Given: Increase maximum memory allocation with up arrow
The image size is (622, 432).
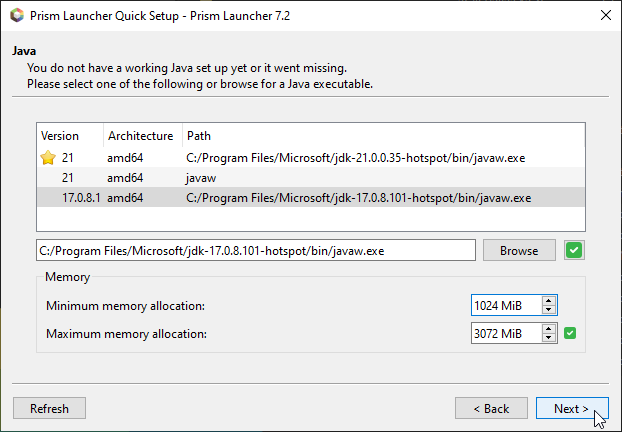Looking at the screenshot, I should point(549,328).
